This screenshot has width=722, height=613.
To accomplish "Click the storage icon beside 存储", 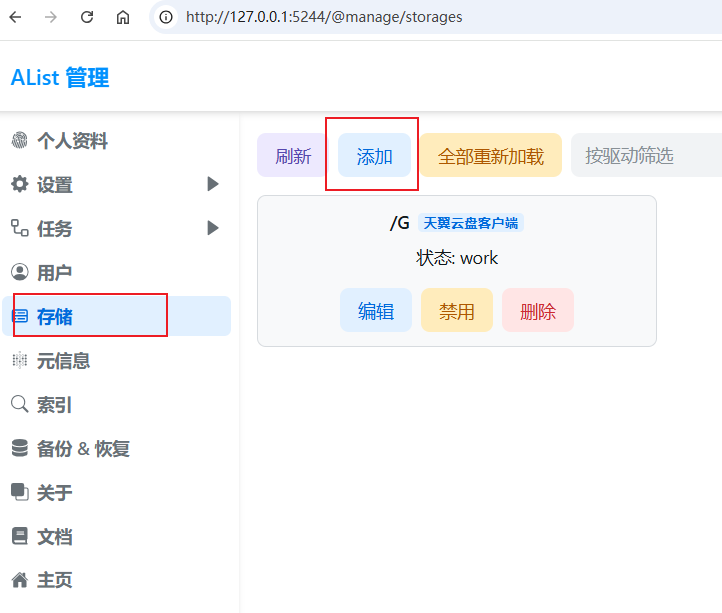I will [x=19, y=316].
